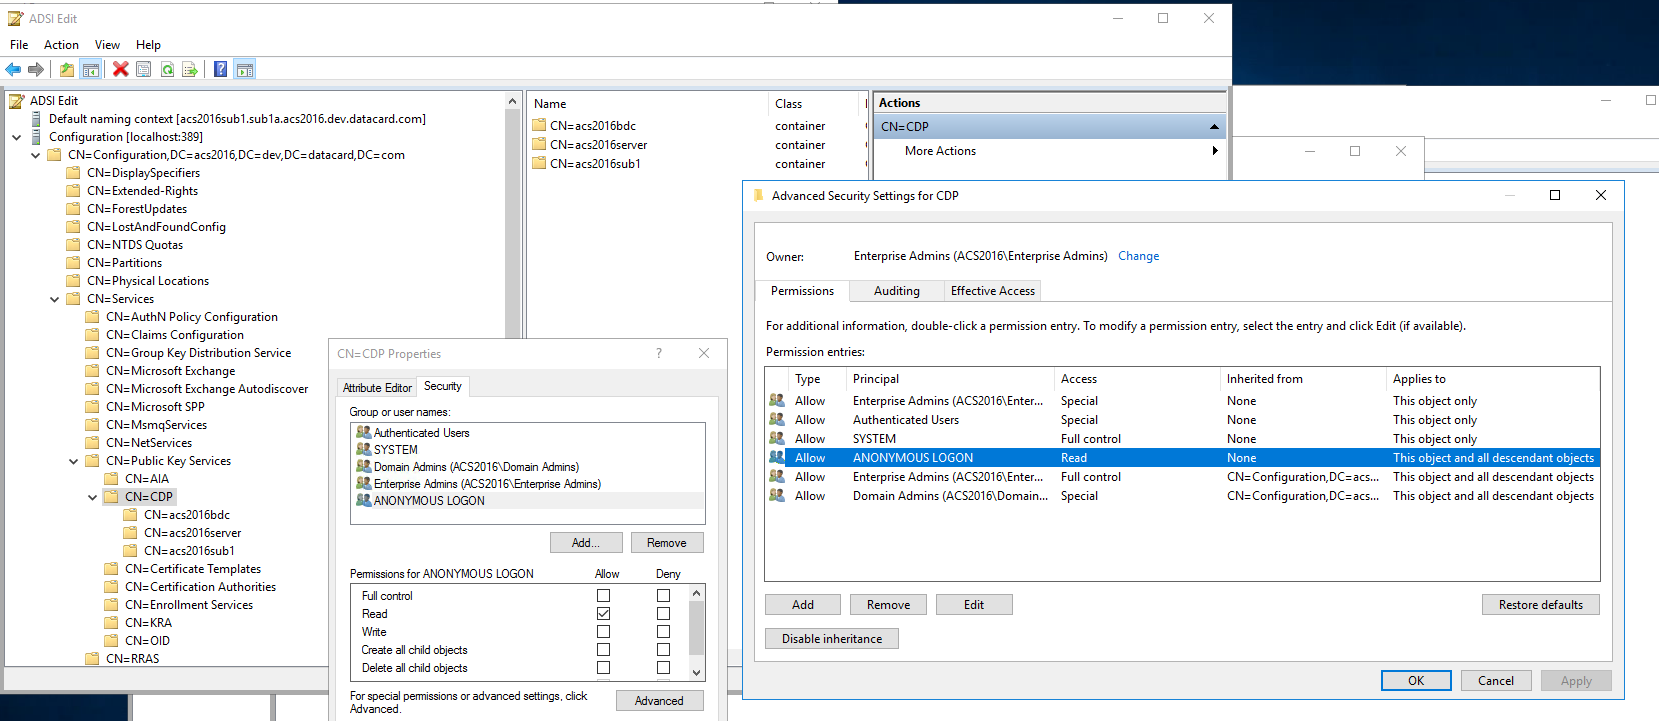This screenshot has height=721, width=1659.
Task: Click the Disable inheritance button
Action: pyautogui.click(x=831, y=639)
